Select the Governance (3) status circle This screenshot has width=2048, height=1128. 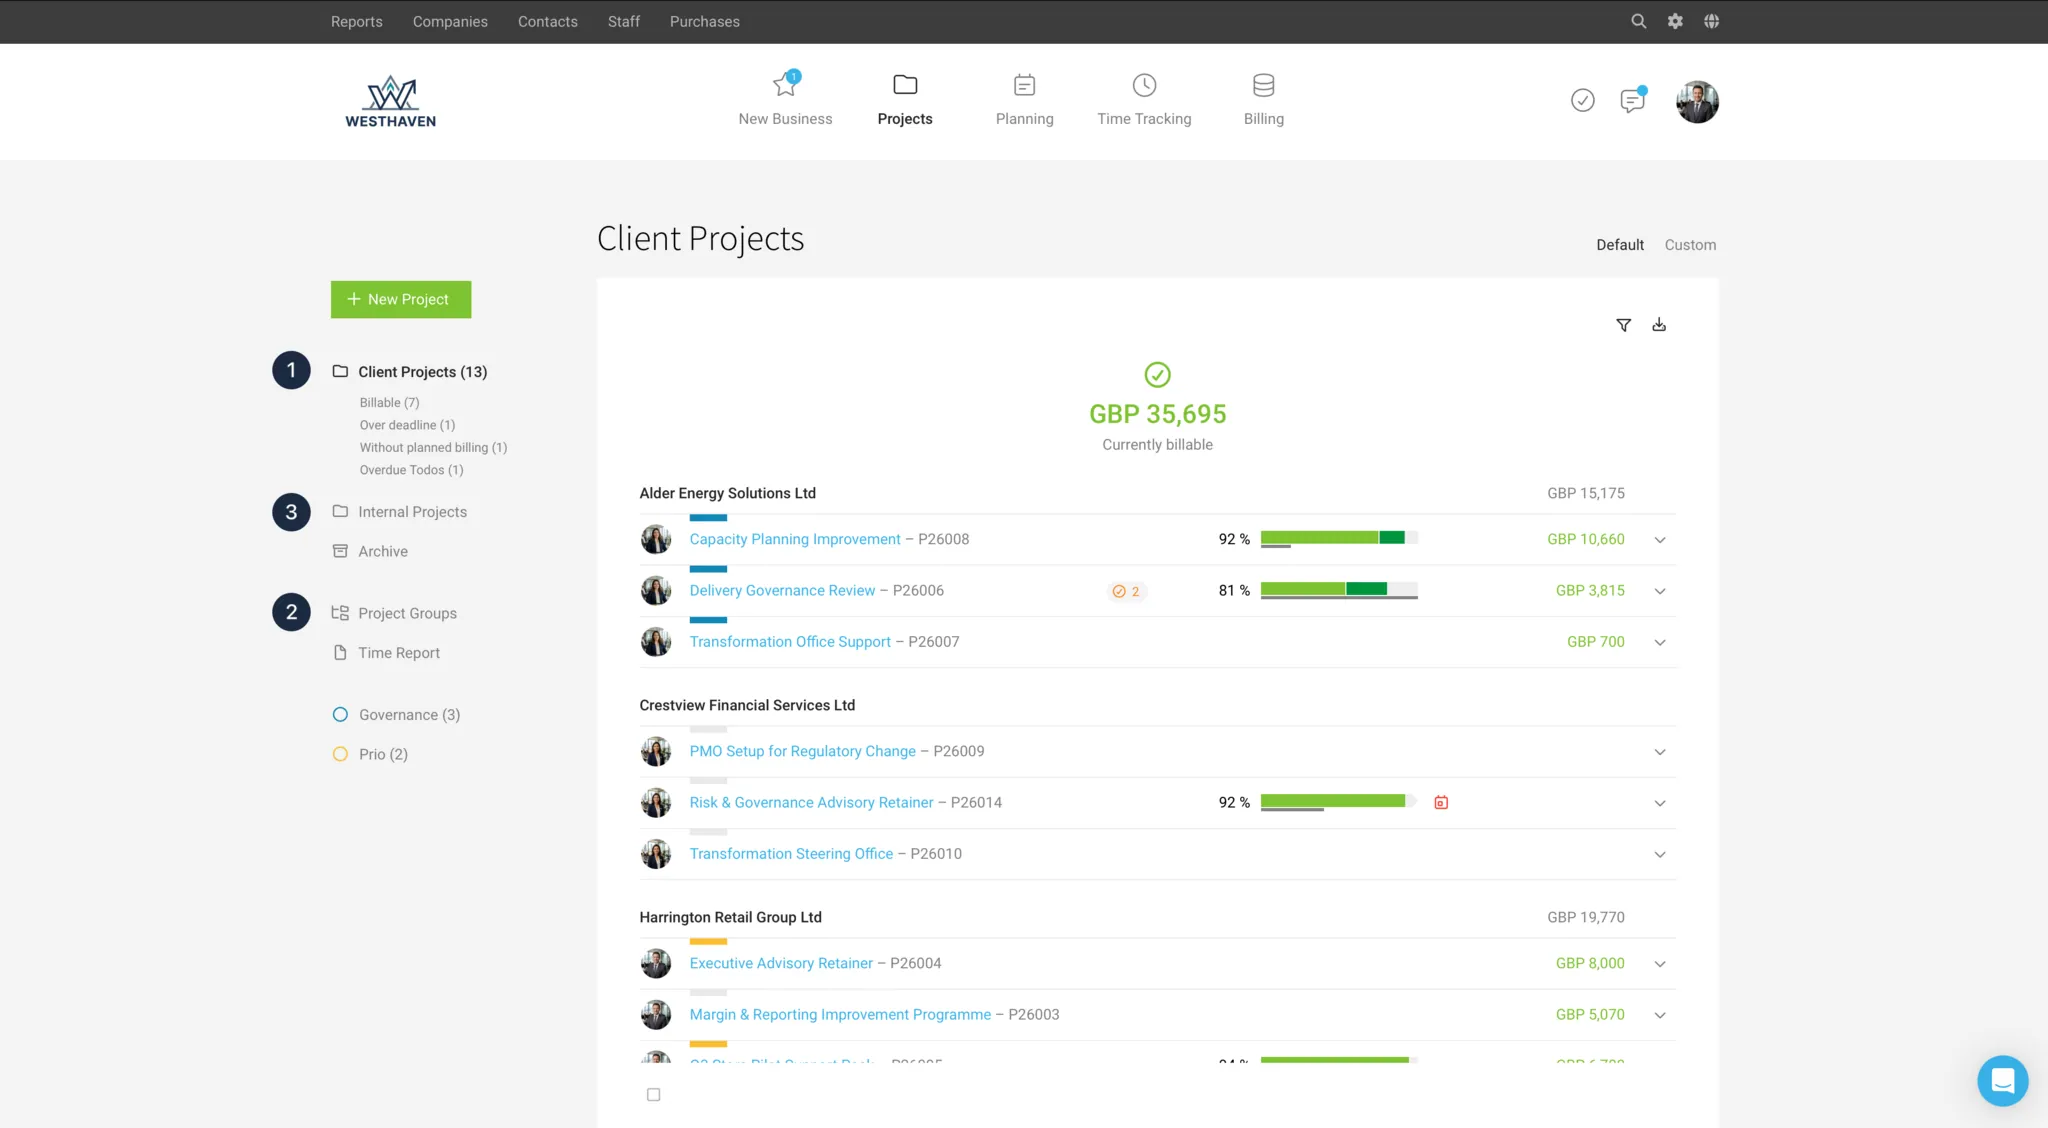341,714
